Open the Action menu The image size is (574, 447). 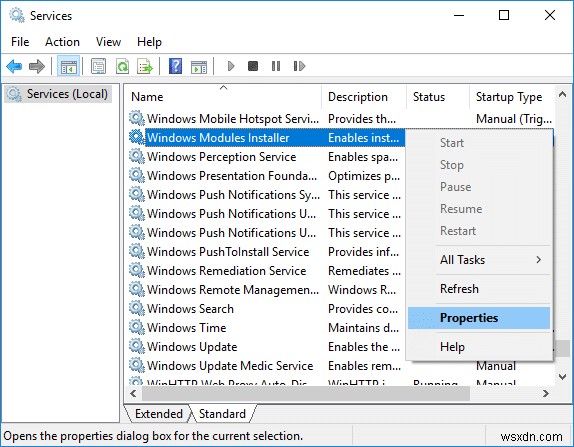click(62, 42)
